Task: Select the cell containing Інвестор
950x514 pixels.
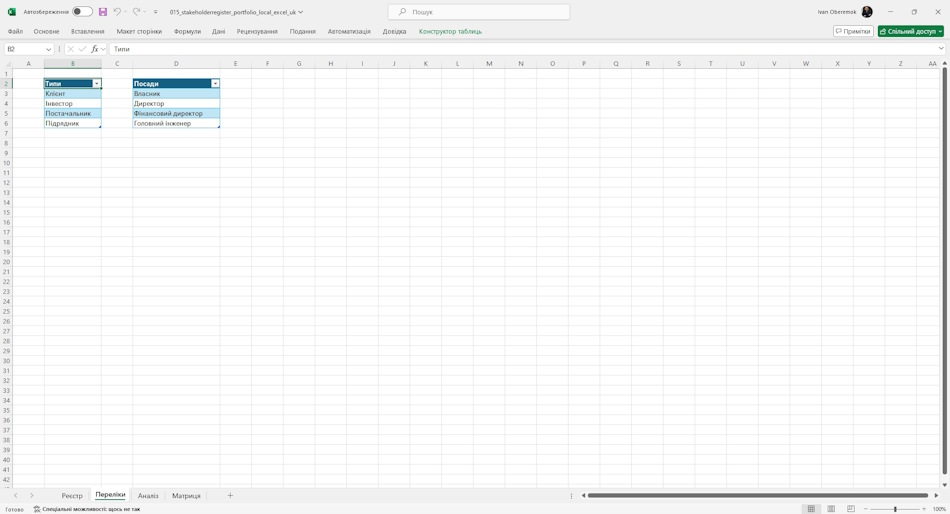Action: click(x=73, y=104)
